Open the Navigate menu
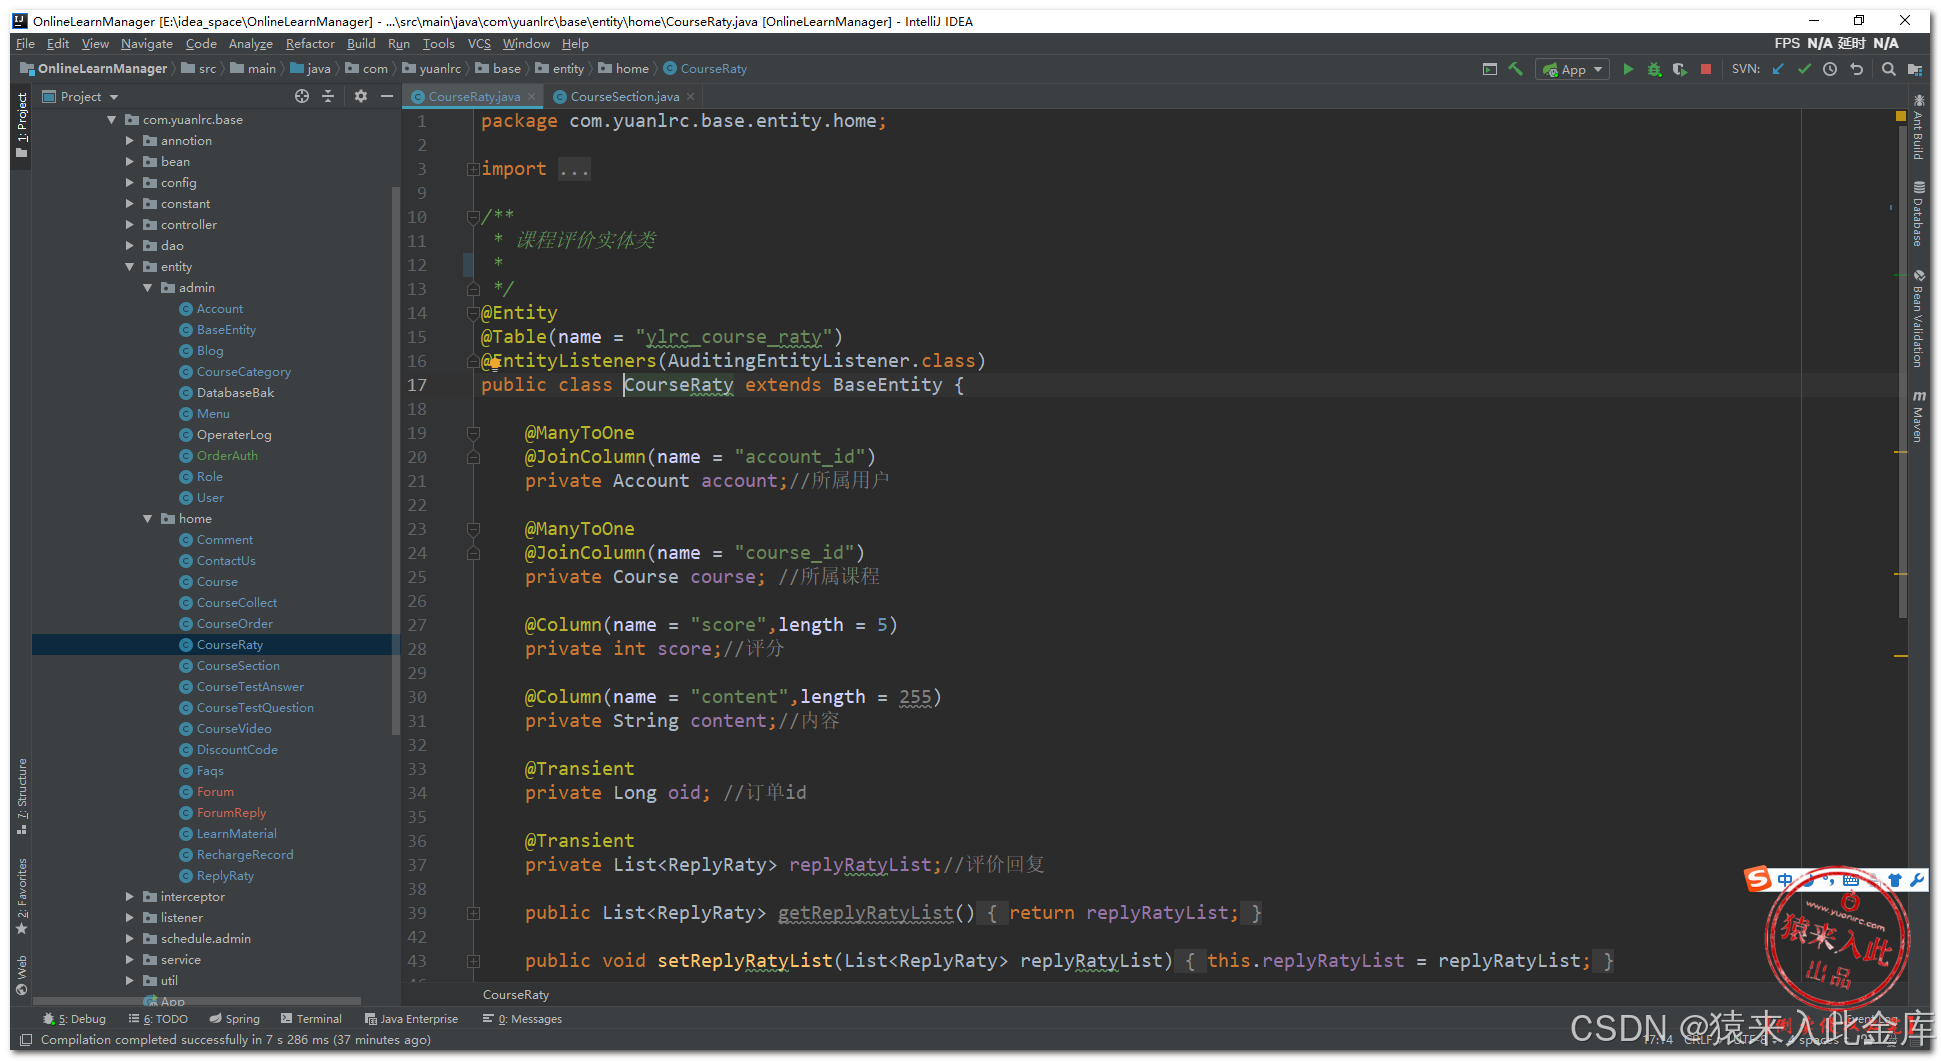The height and width of the screenshot is (1061, 1941). (x=147, y=44)
